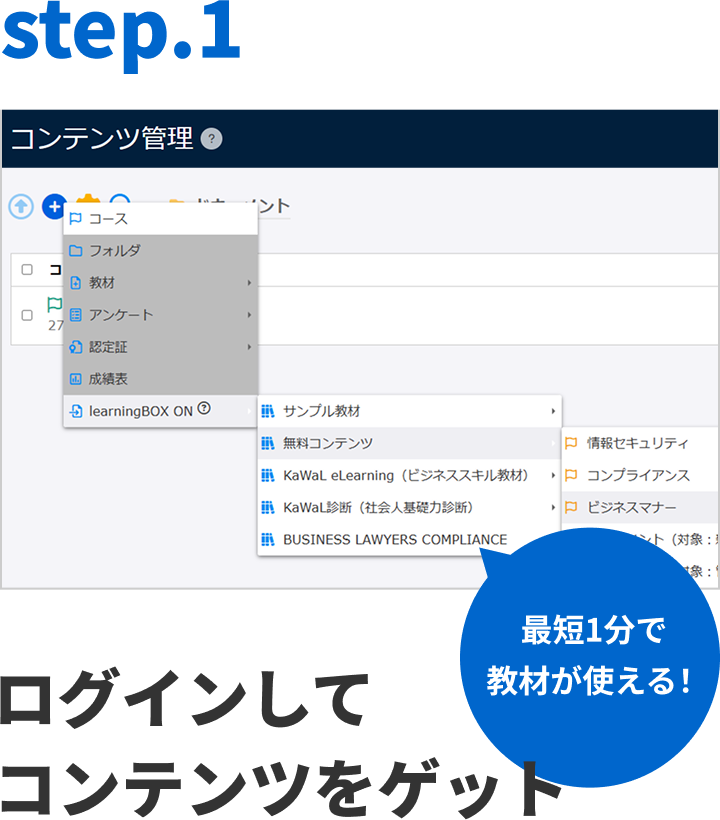Check the checkbox on the first content row
The image size is (720, 820).
tap(27, 315)
